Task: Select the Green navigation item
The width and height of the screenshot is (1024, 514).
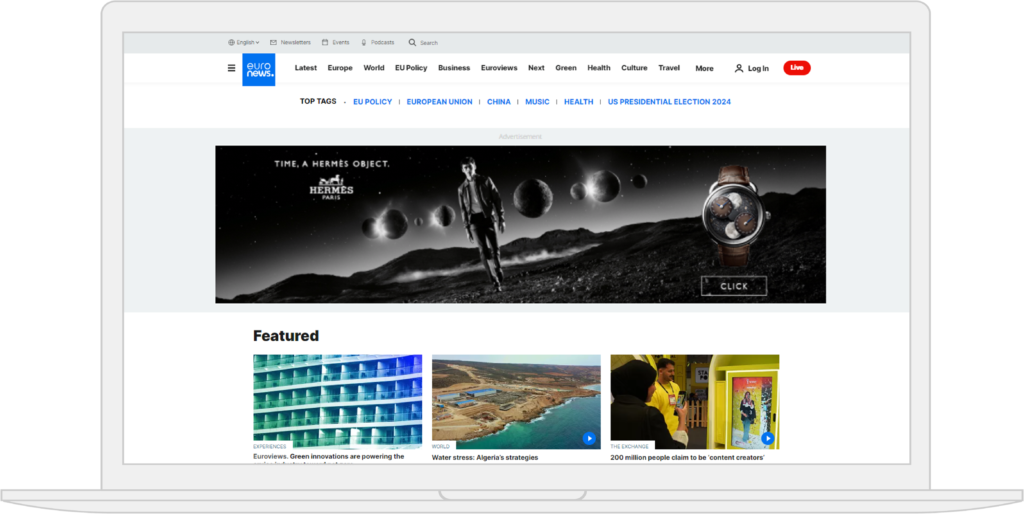Action: pyautogui.click(x=566, y=68)
